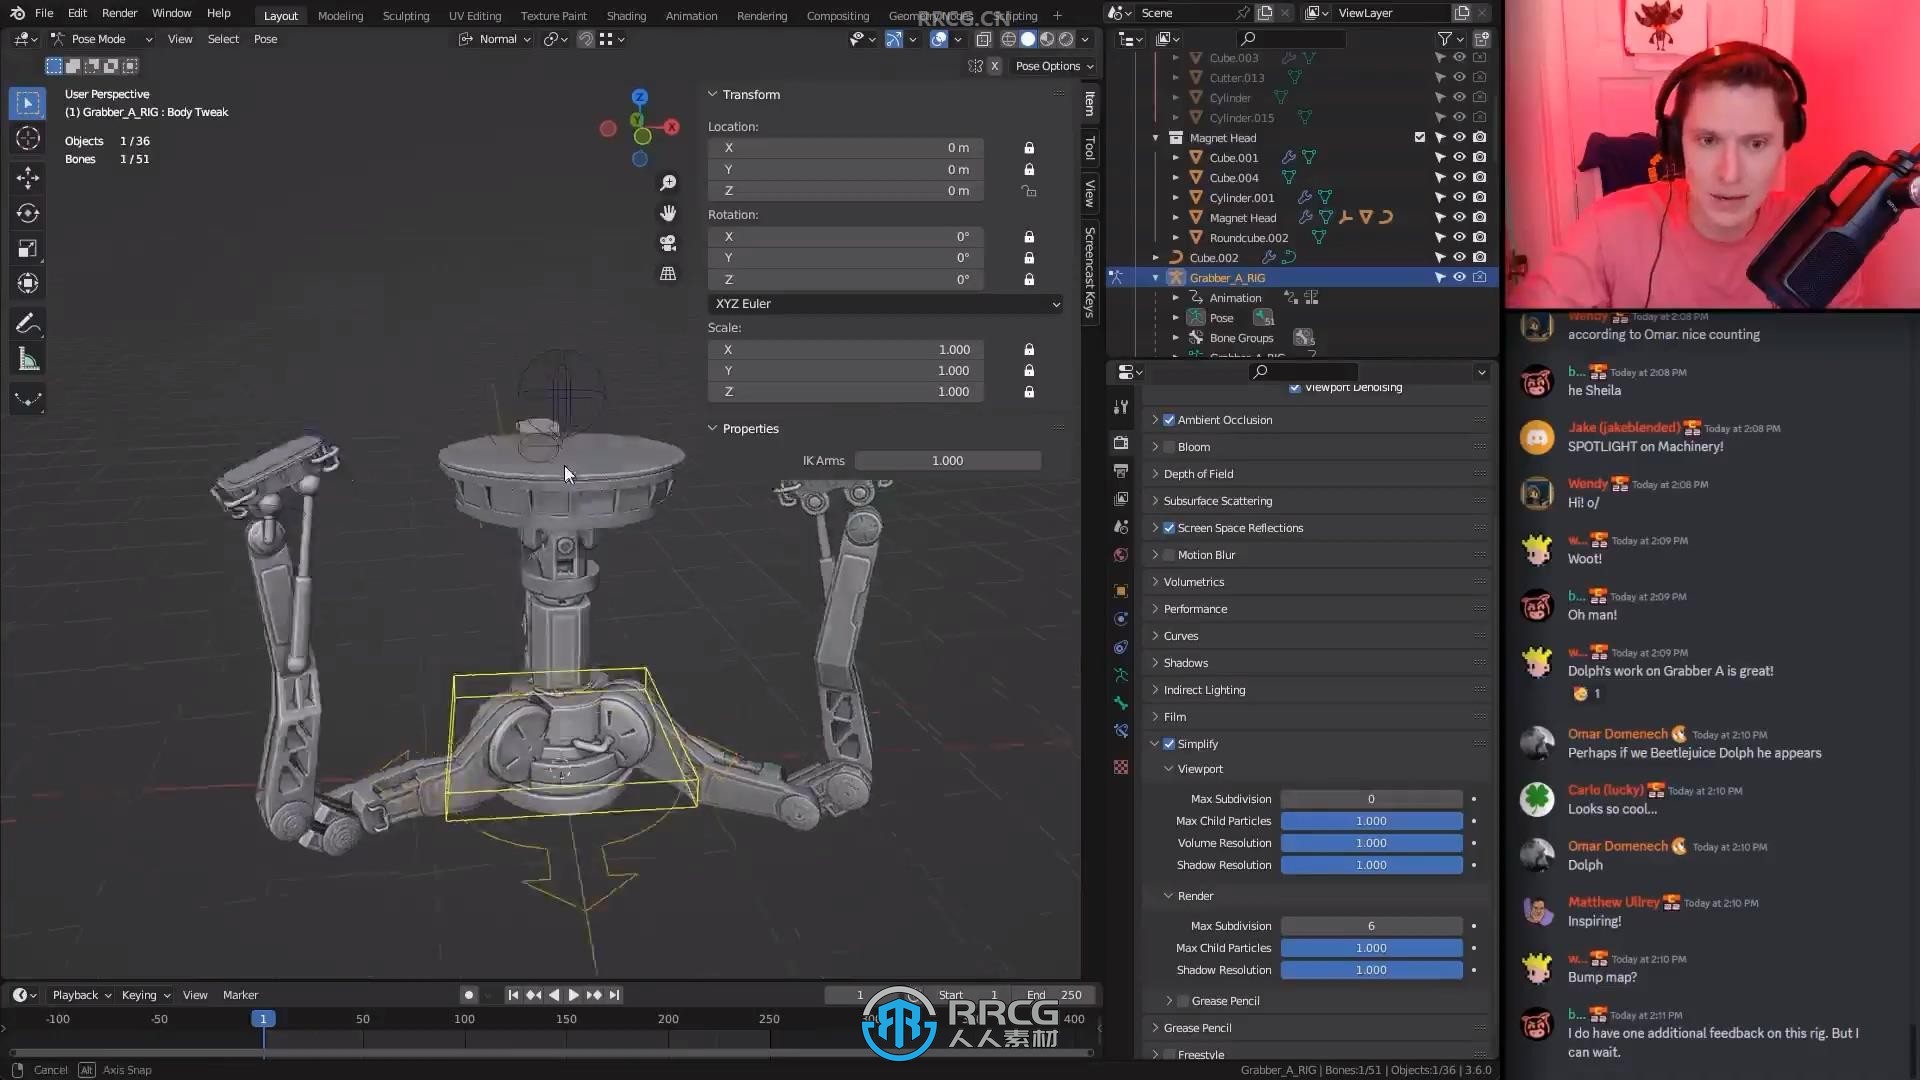
Task: Select the Measure ruler tool
Action: pyautogui.click(x=28, y=359)
